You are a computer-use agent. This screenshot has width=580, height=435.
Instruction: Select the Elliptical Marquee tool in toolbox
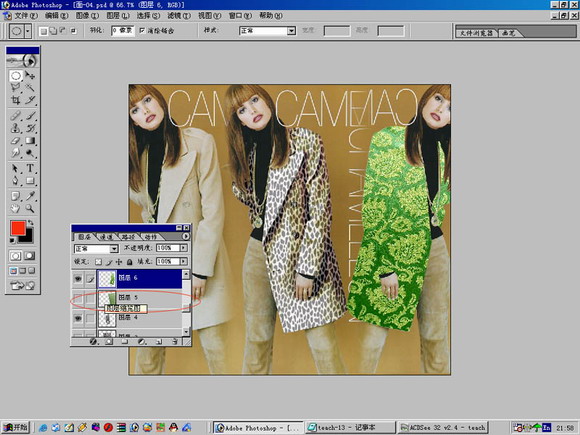tap(16, 76)
